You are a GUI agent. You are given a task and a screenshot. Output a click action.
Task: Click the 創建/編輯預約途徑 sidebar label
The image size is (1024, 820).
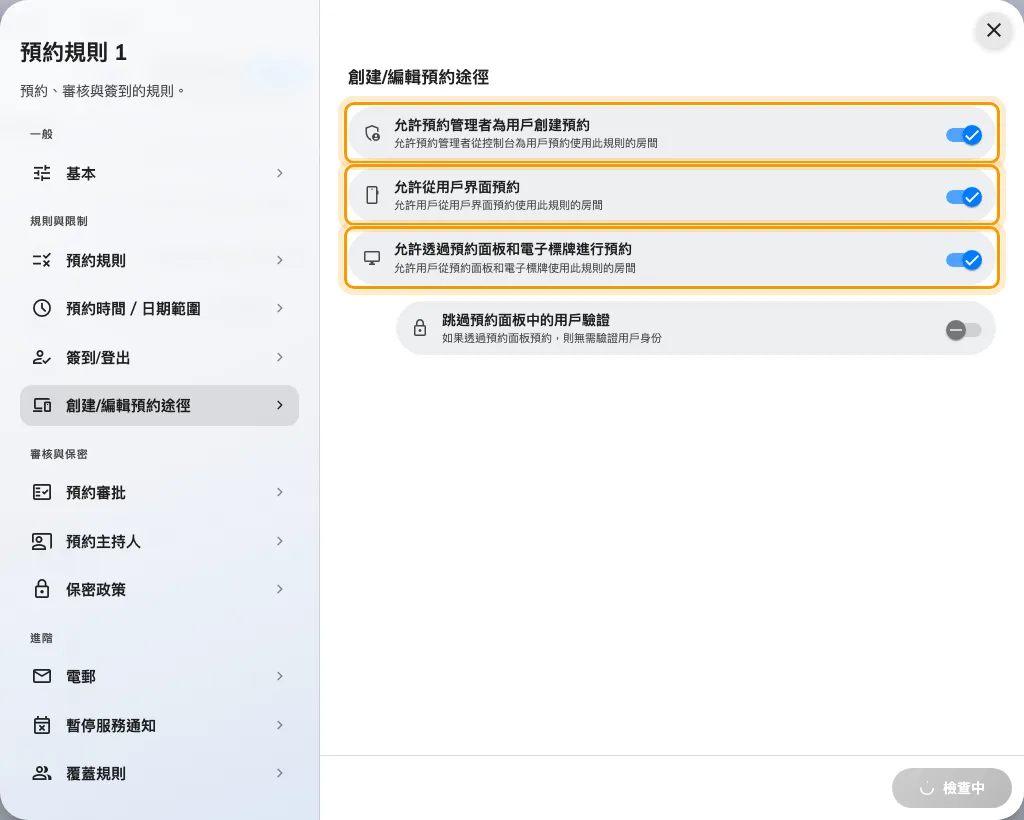(128, 405)
